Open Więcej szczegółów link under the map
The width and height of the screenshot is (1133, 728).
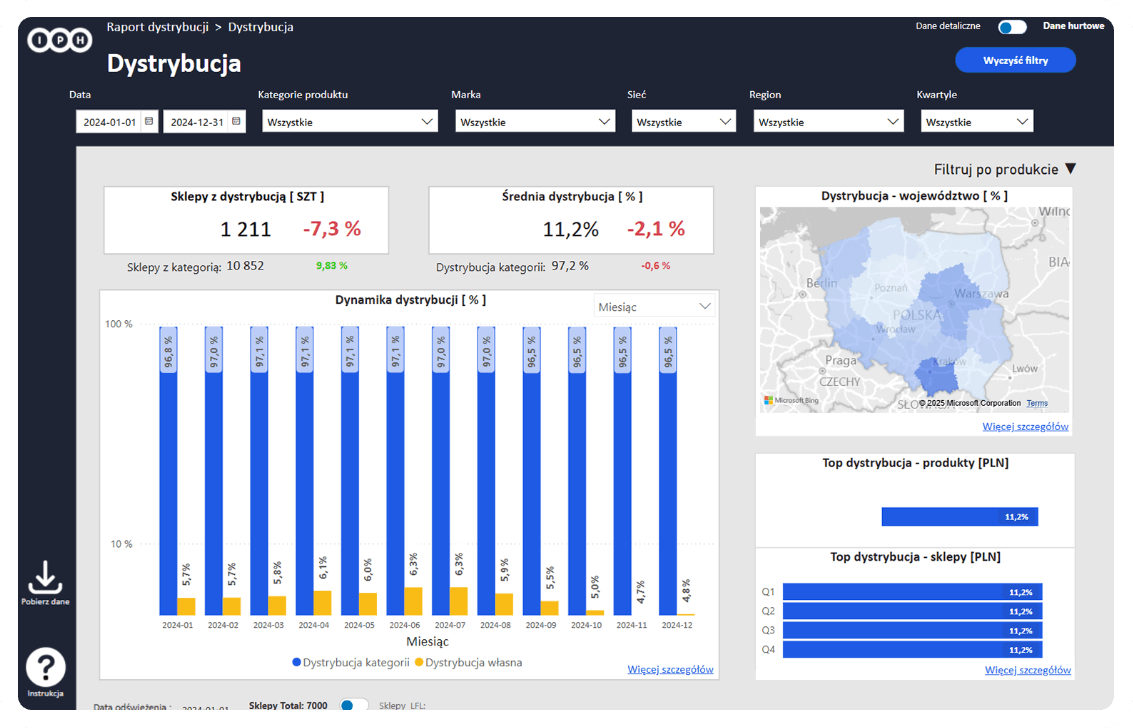pos(1025,426)
